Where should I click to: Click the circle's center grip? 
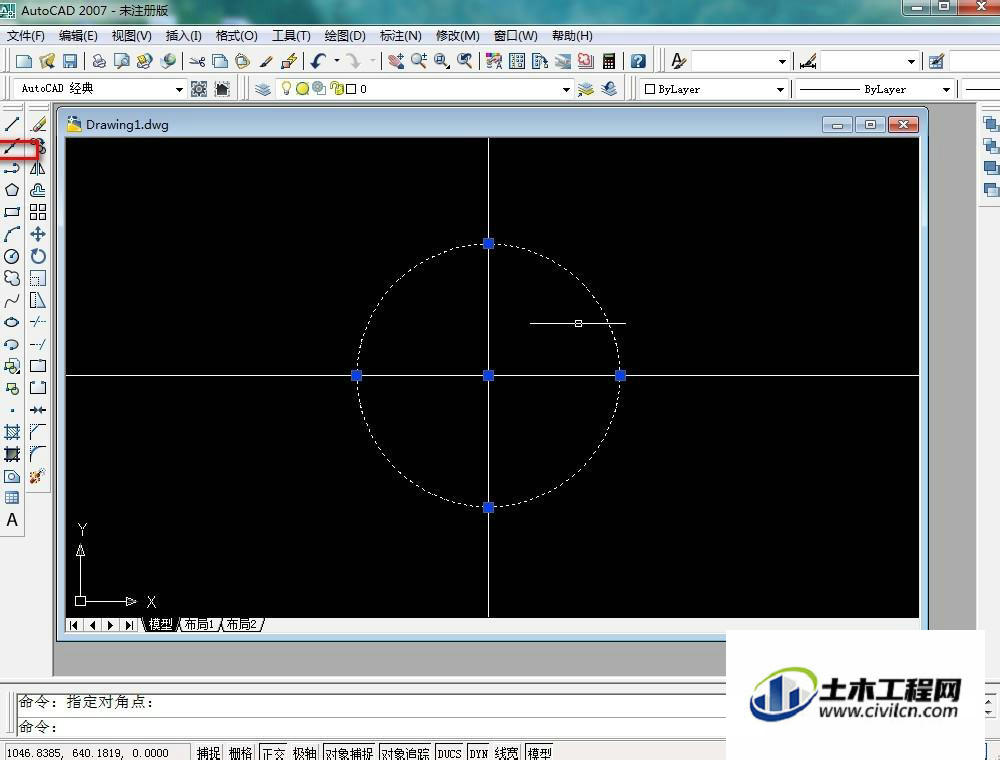pos(489,376)
